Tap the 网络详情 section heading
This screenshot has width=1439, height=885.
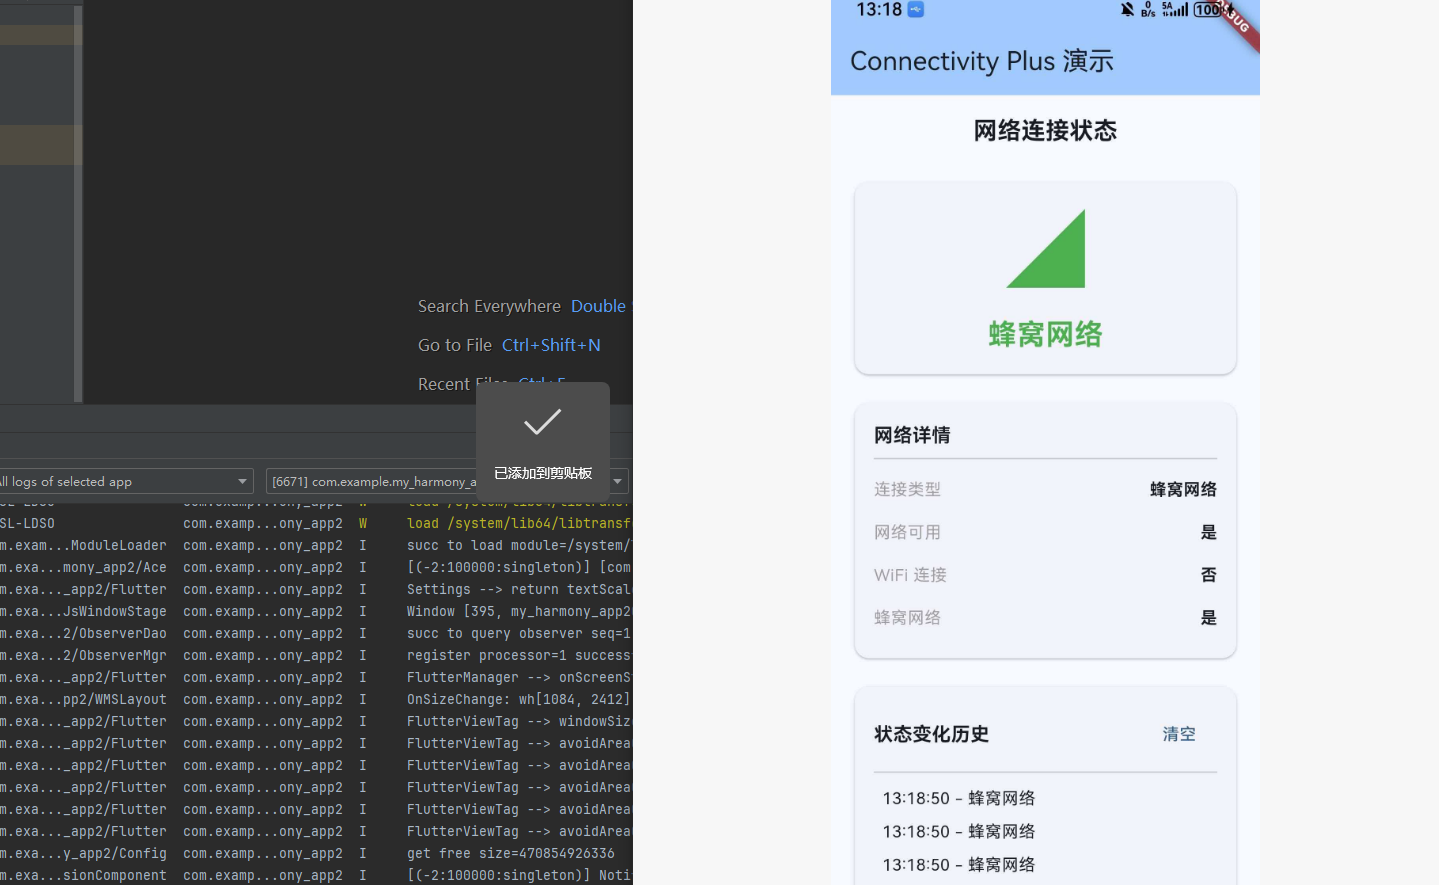click(x=912, y=435)
